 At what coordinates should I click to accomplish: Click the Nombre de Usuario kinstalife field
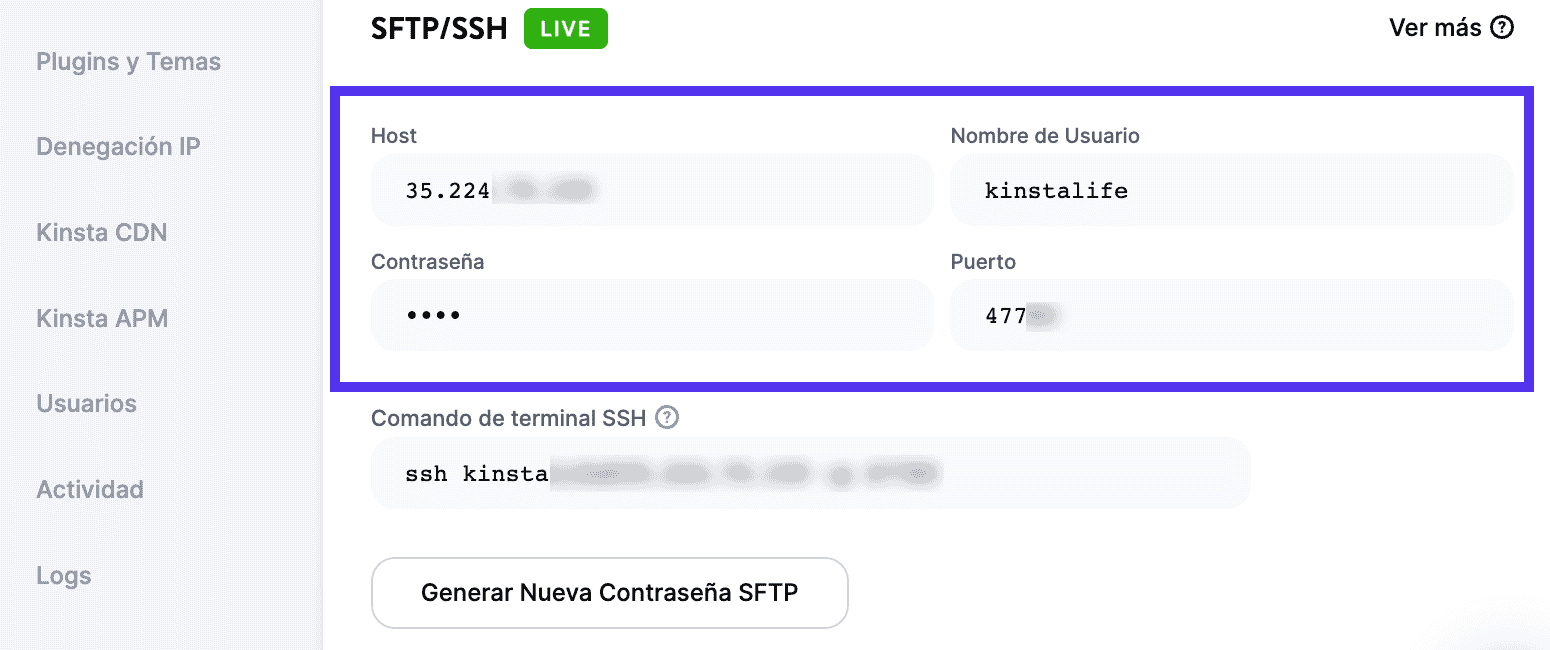pos(1230,190)
